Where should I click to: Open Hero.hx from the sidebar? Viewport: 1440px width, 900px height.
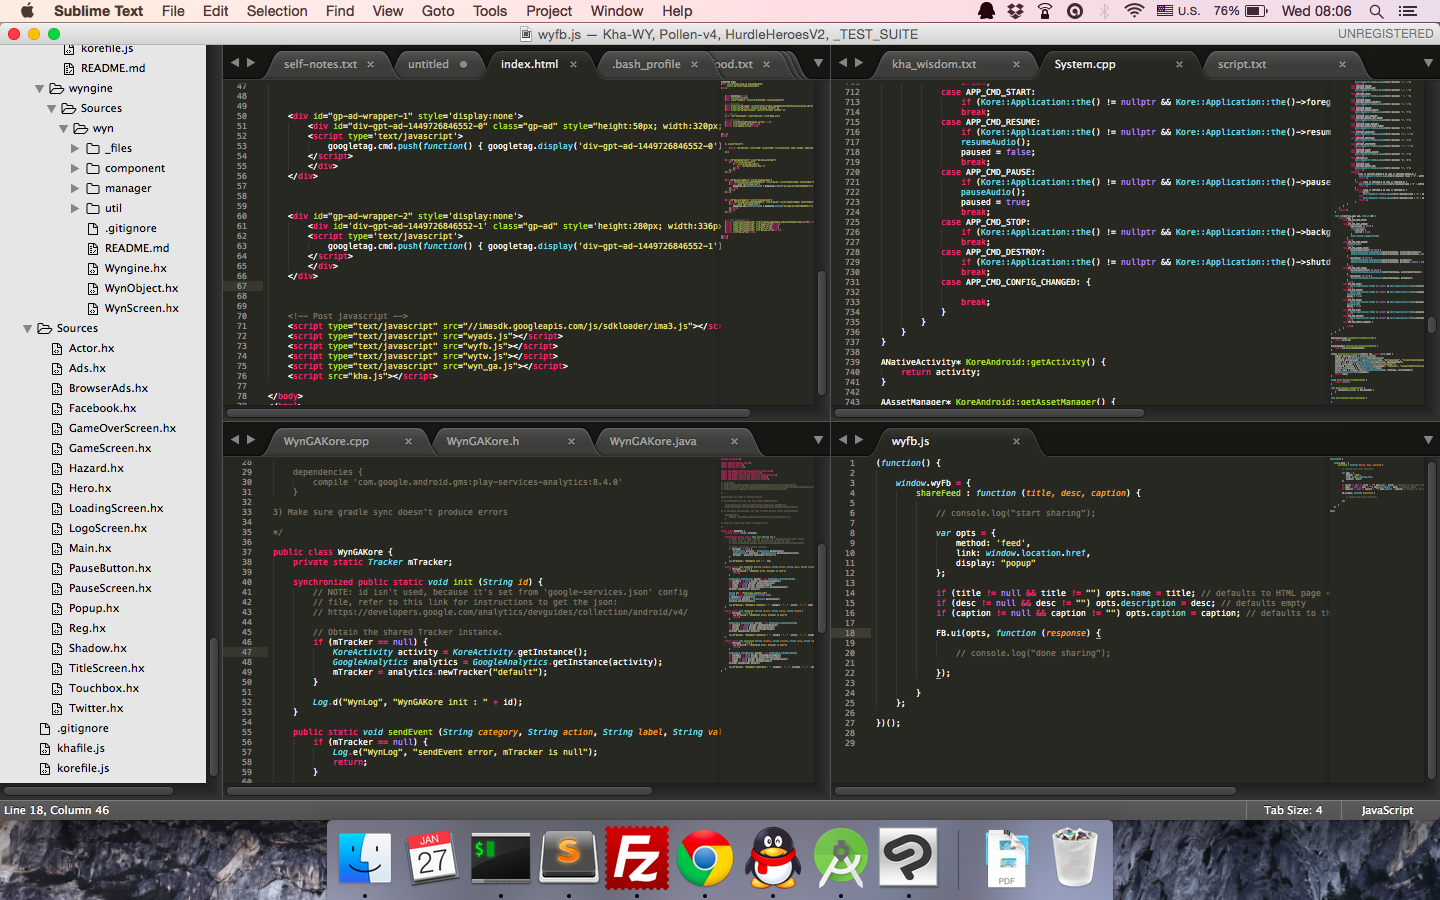(90, 488)
